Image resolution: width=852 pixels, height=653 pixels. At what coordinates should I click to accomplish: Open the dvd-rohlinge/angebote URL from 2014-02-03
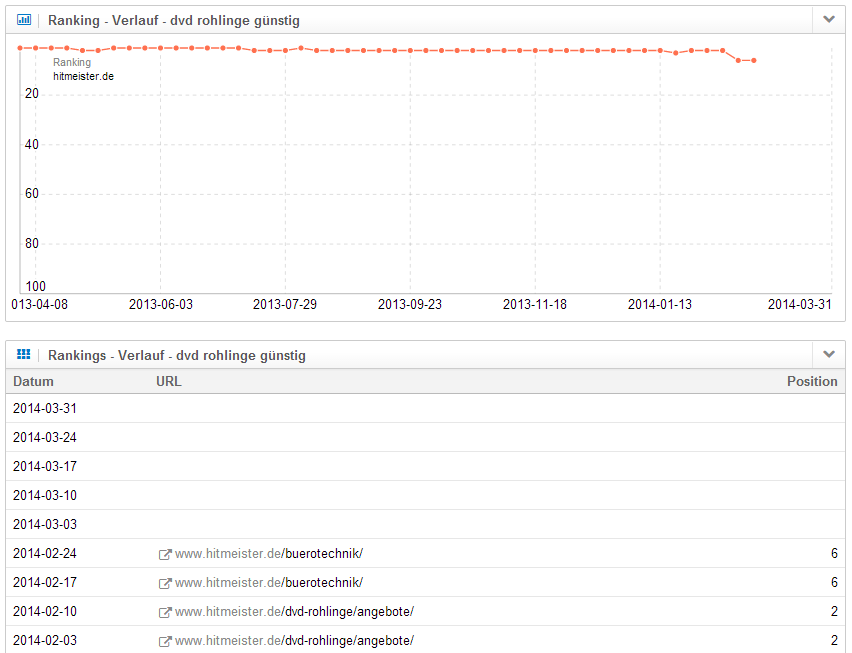point(294,641)
